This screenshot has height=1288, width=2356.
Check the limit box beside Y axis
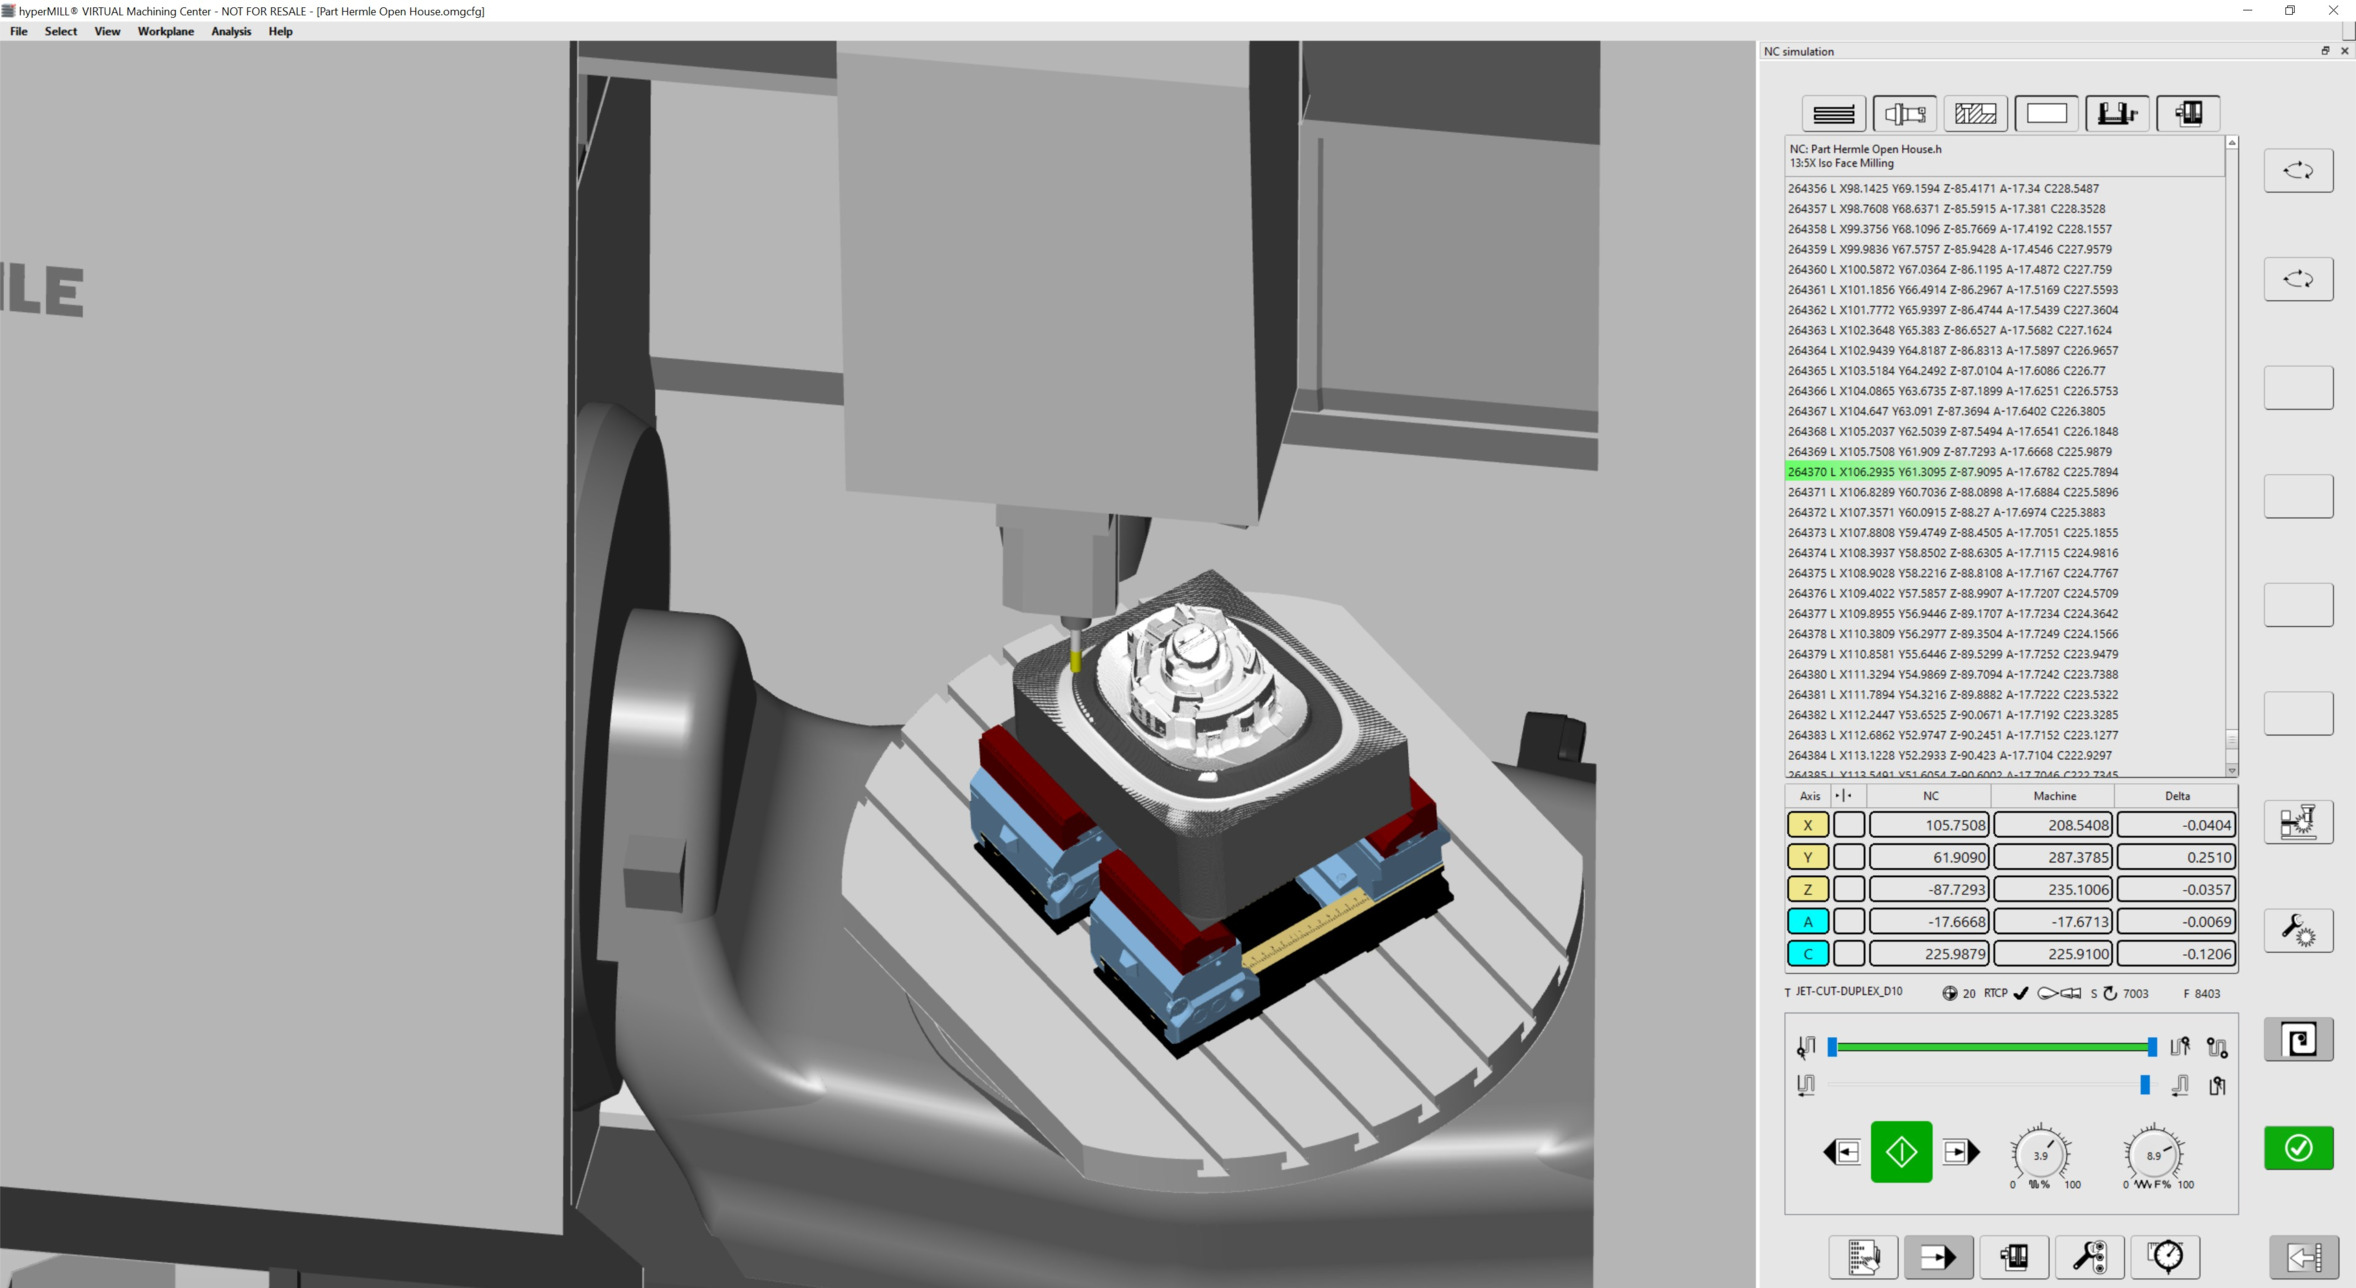1848,857
